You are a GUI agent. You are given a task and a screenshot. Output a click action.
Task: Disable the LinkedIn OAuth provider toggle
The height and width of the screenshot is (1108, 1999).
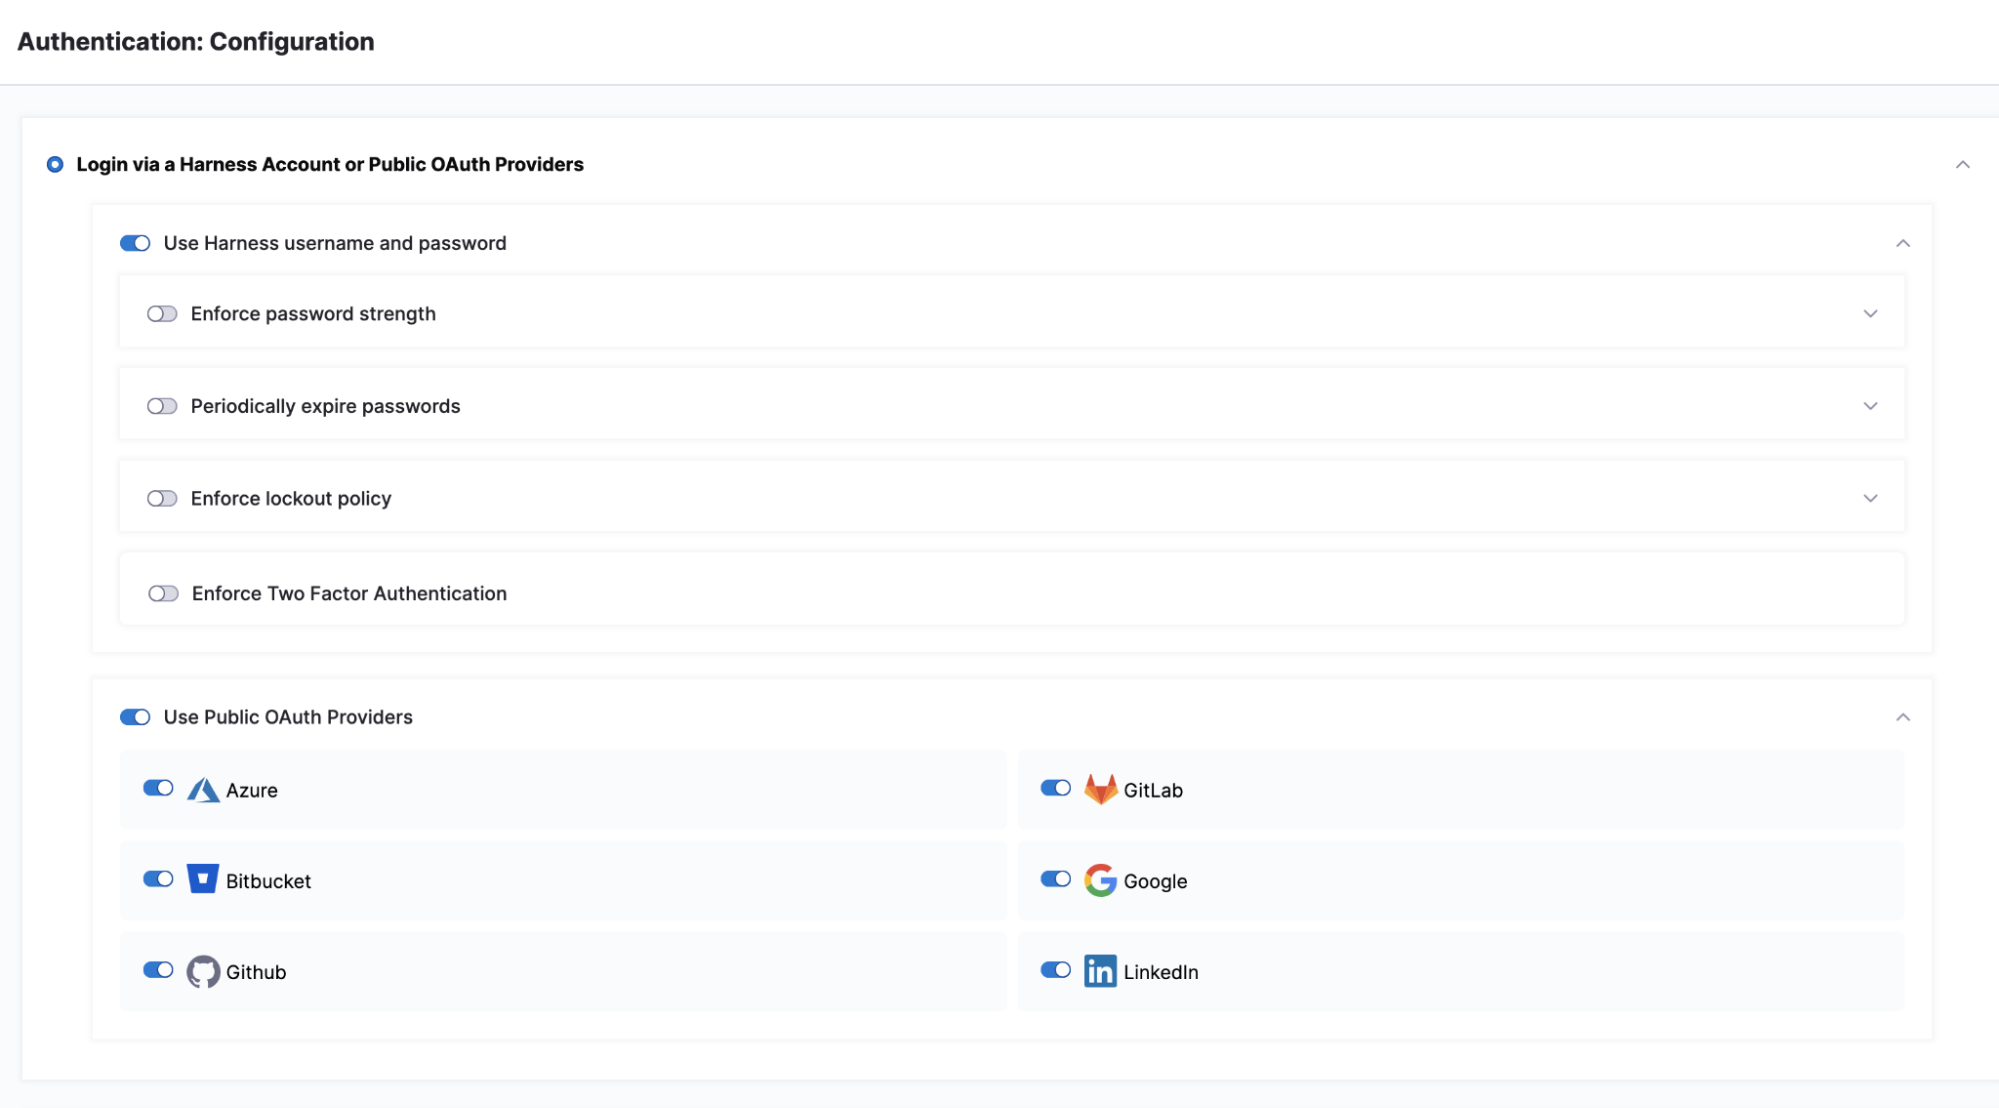pos(1056,970)
